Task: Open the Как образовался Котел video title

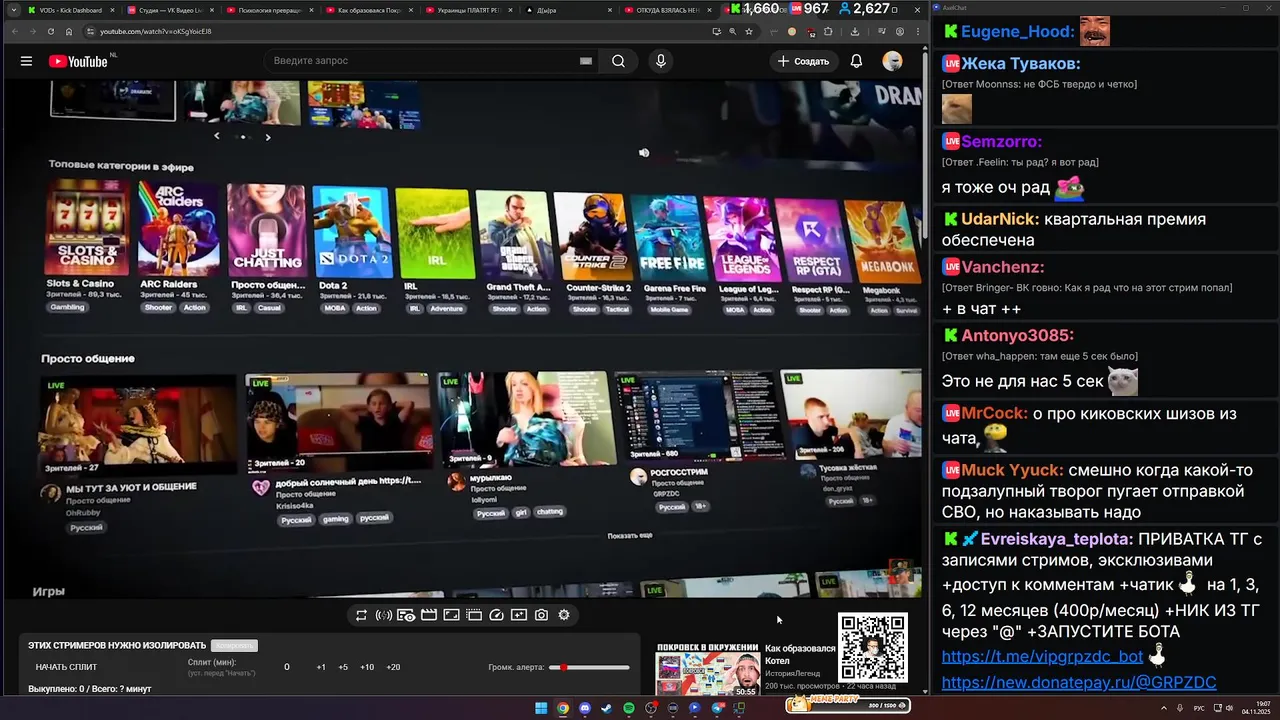Action: click(800, 654)
